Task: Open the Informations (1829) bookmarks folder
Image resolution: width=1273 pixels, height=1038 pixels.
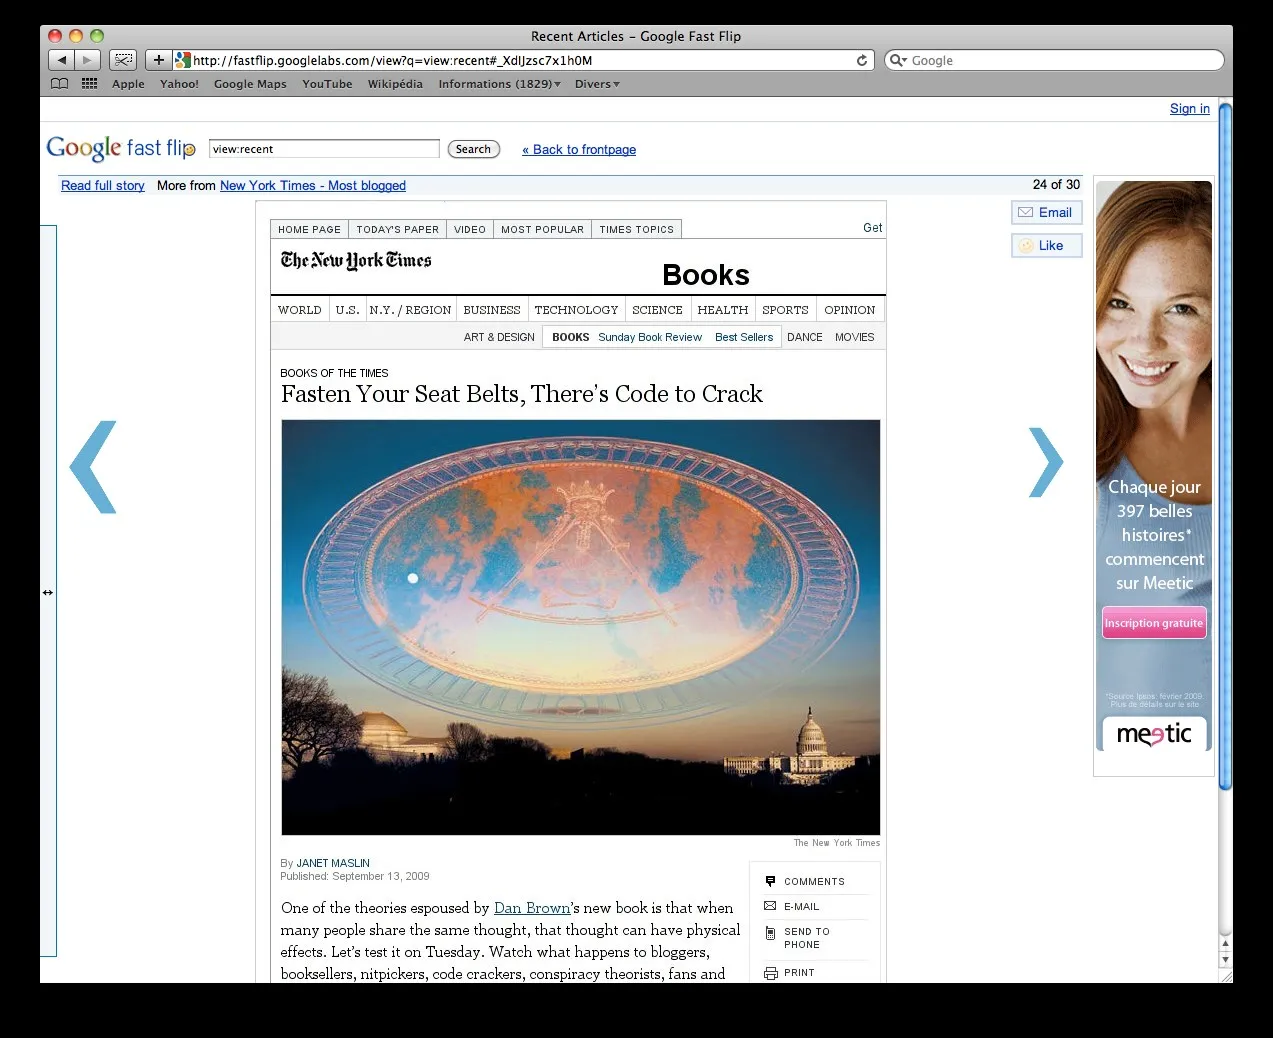Action: click(x=499, y=84)
